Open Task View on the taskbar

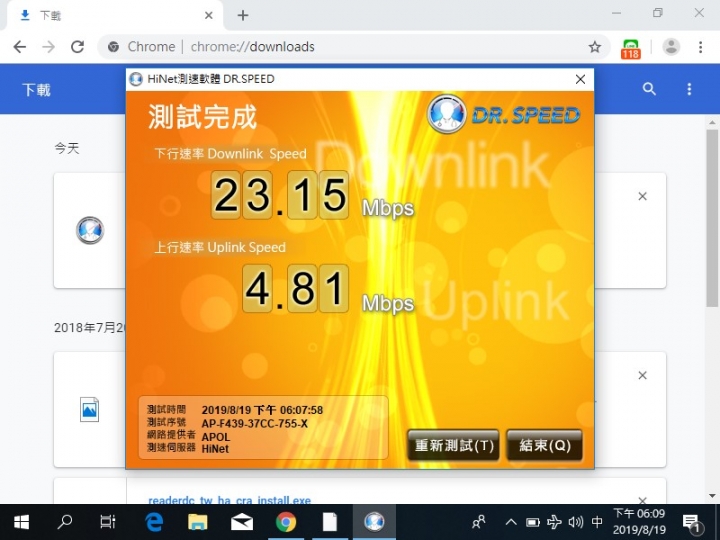click(107, 522)
